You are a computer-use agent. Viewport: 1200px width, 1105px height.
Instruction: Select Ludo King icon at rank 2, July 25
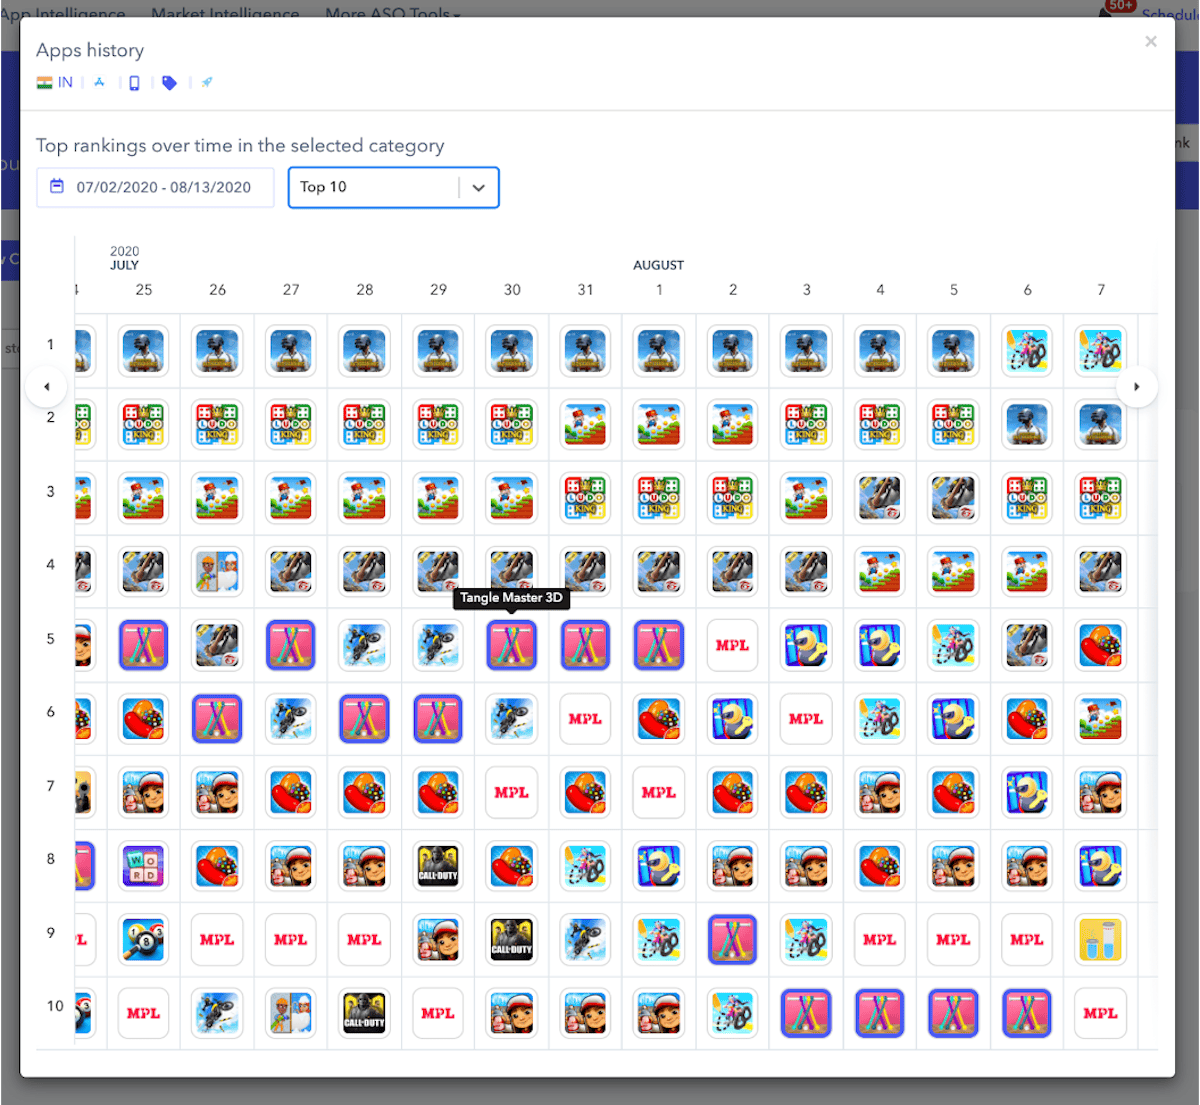pyautogui.click(x=143, y=425)
